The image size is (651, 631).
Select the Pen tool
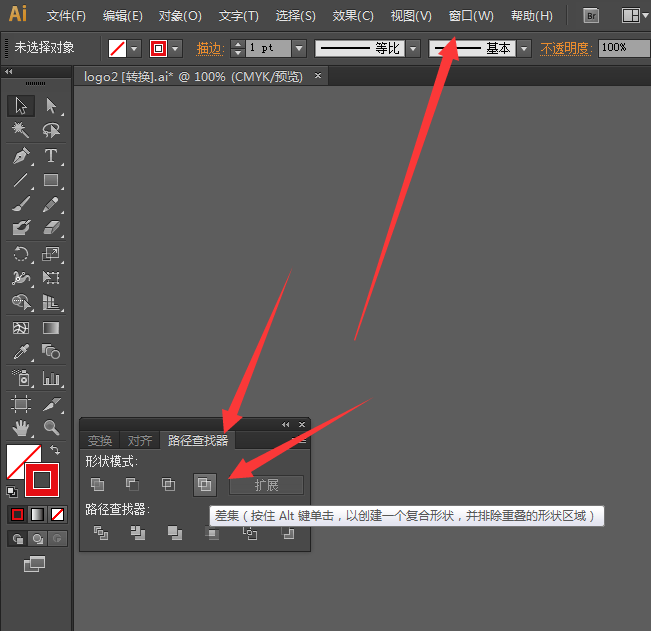coord(21,156)
